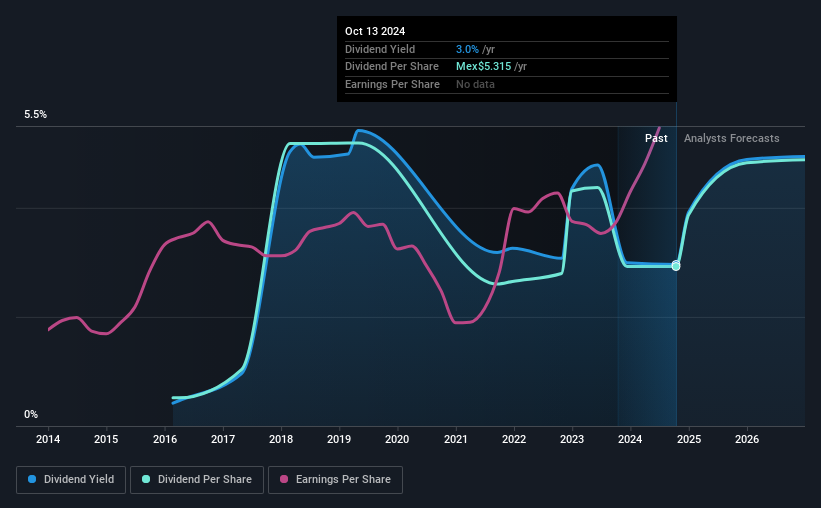This screenshot has height=508, width=821.
Task: Click the 'Dividend Per Share' tooltip row label
Action: click(392, 67)
